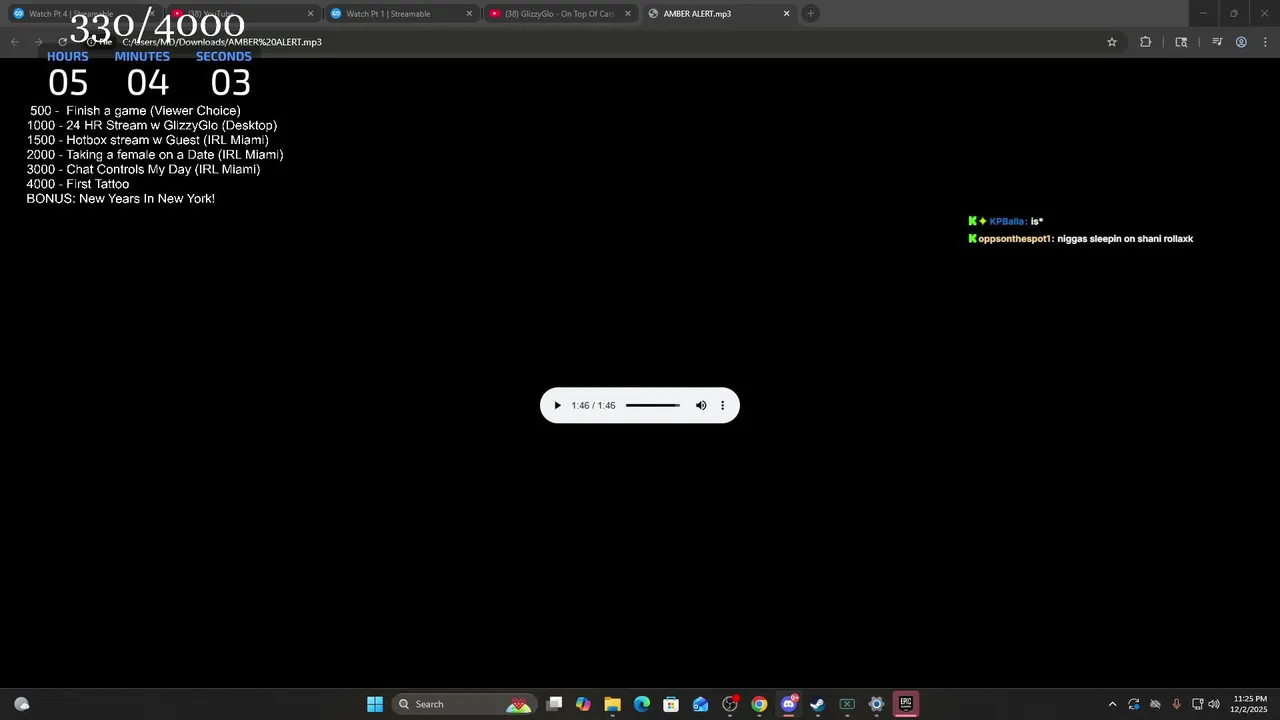Close the GlizzyGlo On Top Of Cars tab
This screenshot has width=1280, height=720.
click(628, 13)
